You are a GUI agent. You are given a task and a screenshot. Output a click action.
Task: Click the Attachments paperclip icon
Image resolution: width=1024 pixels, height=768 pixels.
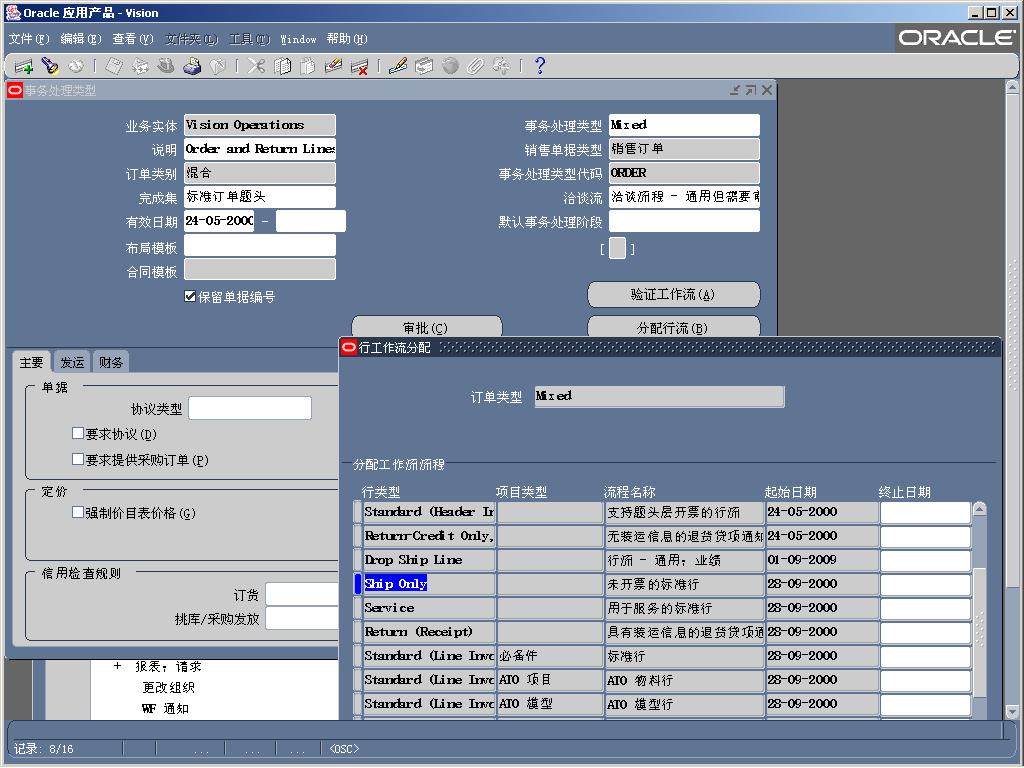pyautogui.click(x=475, y=66)
